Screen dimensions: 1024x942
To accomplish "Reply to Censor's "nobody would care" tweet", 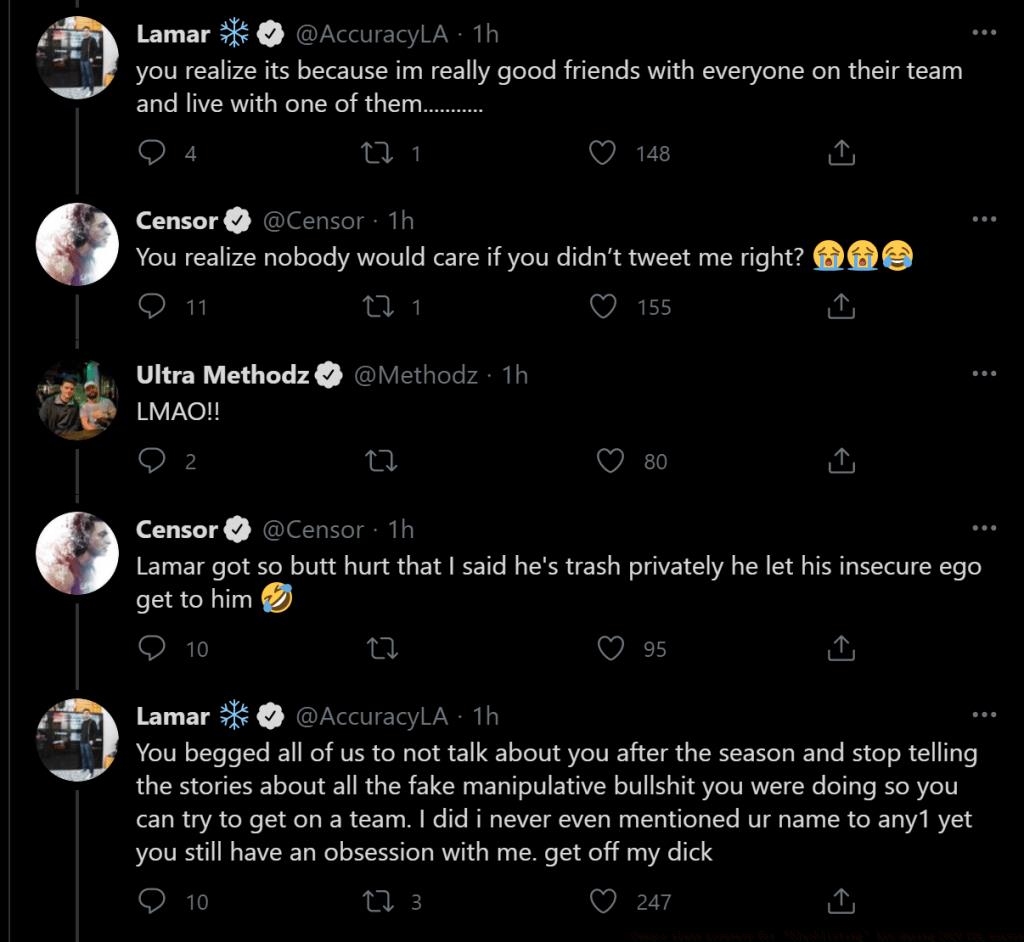I will coord(152,307).
